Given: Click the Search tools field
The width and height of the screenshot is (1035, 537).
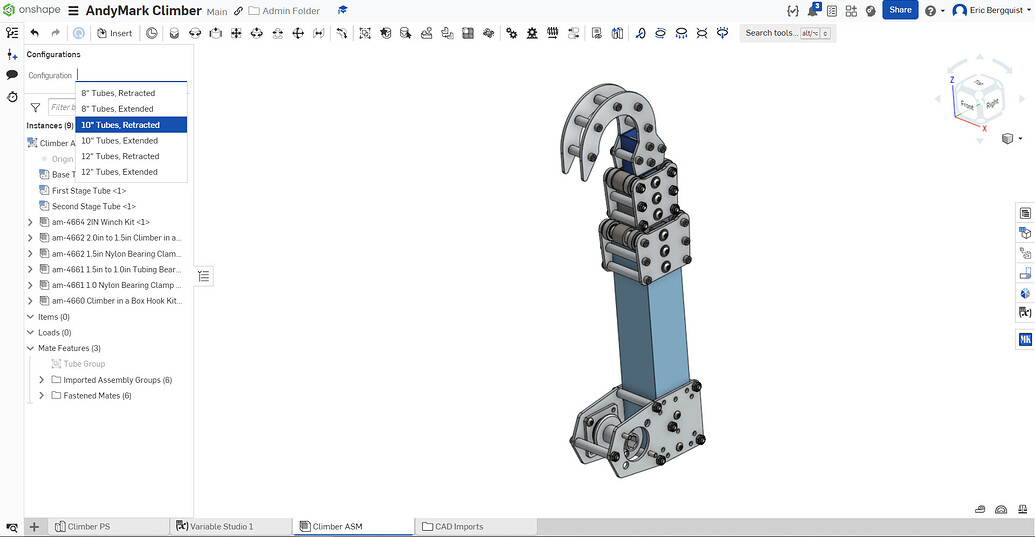Looking at the screenshot, I should (771, 33).
